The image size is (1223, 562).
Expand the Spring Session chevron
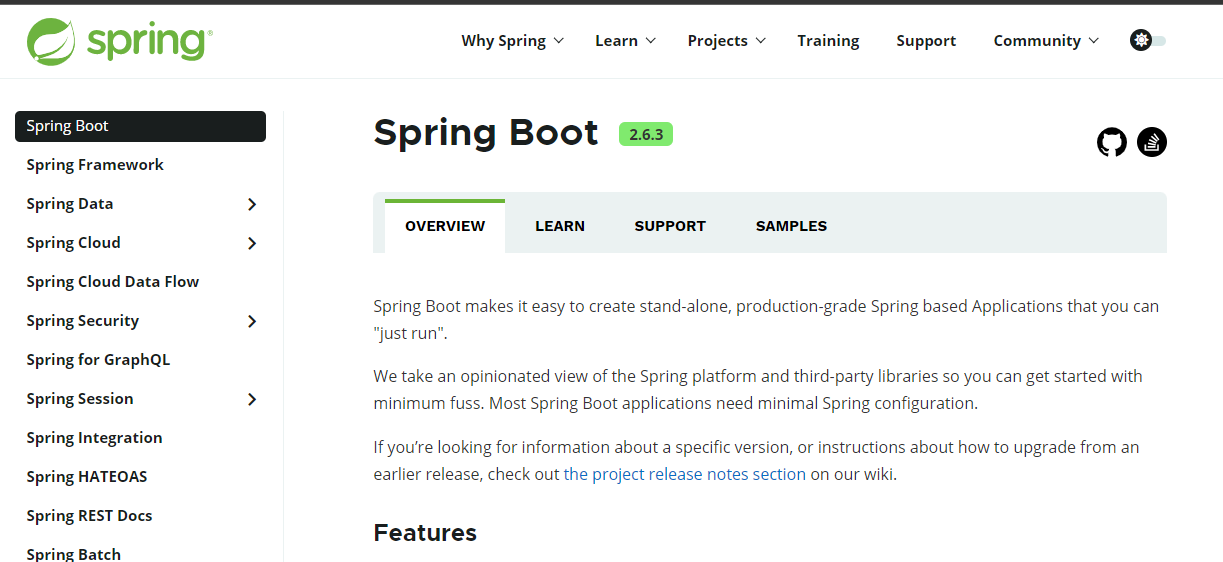[x=252, y=399]
